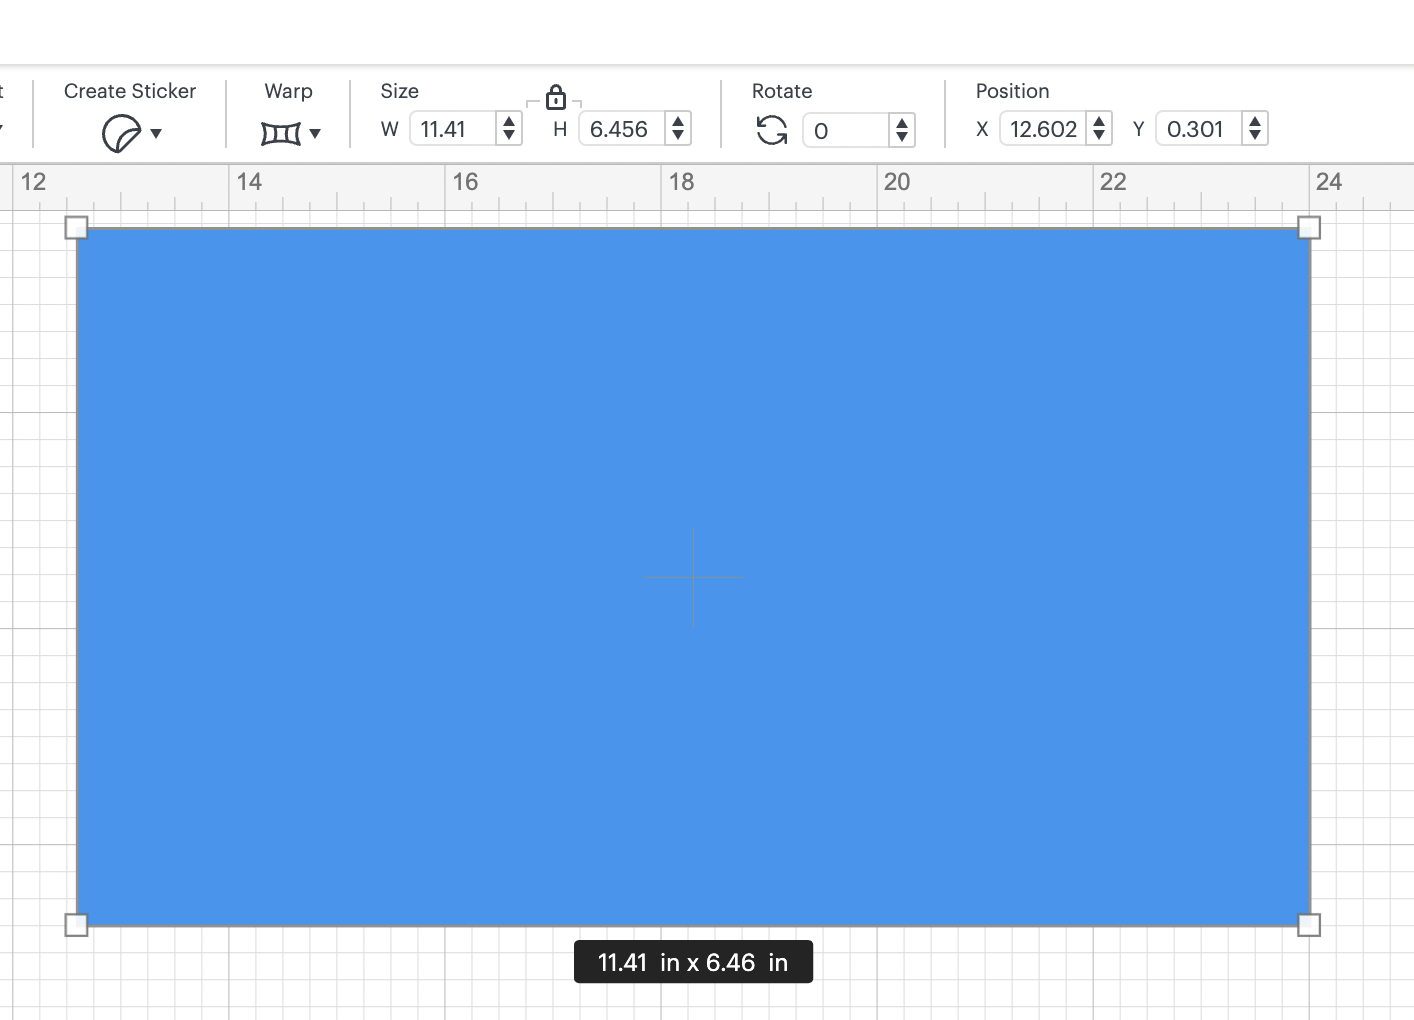Screen dimensions: 1414x1020
Task: Click the top-right selection handle
Action: pos(1309,228)
